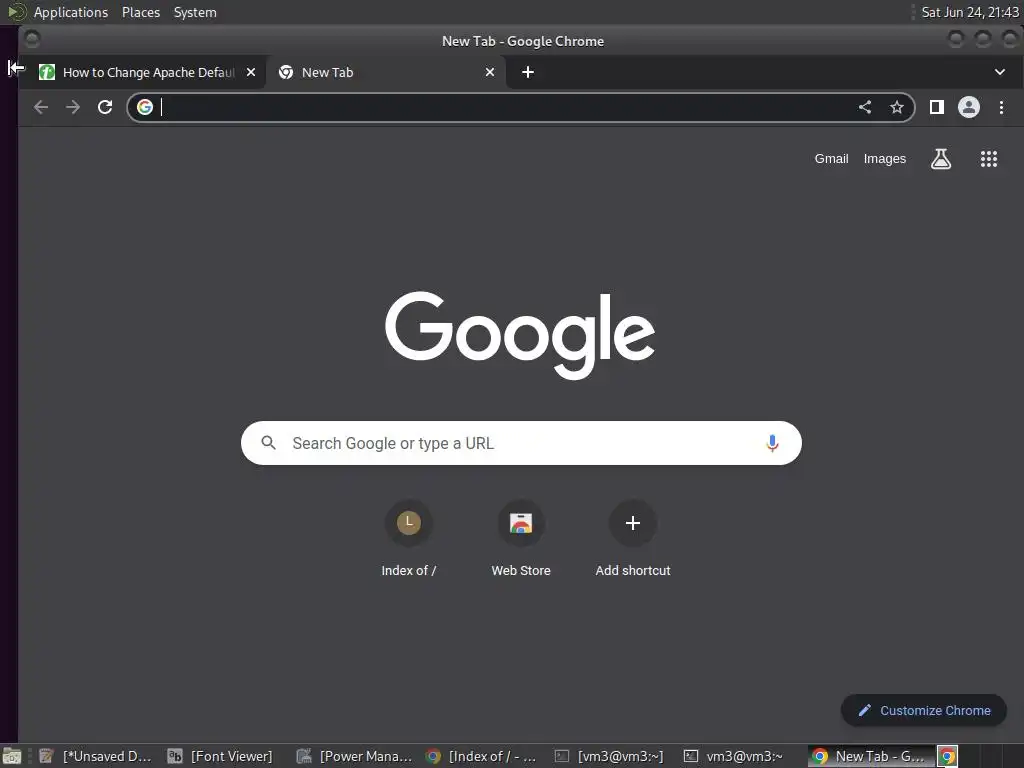Switch to Power Manager taskbar entry

pos(354,756)
